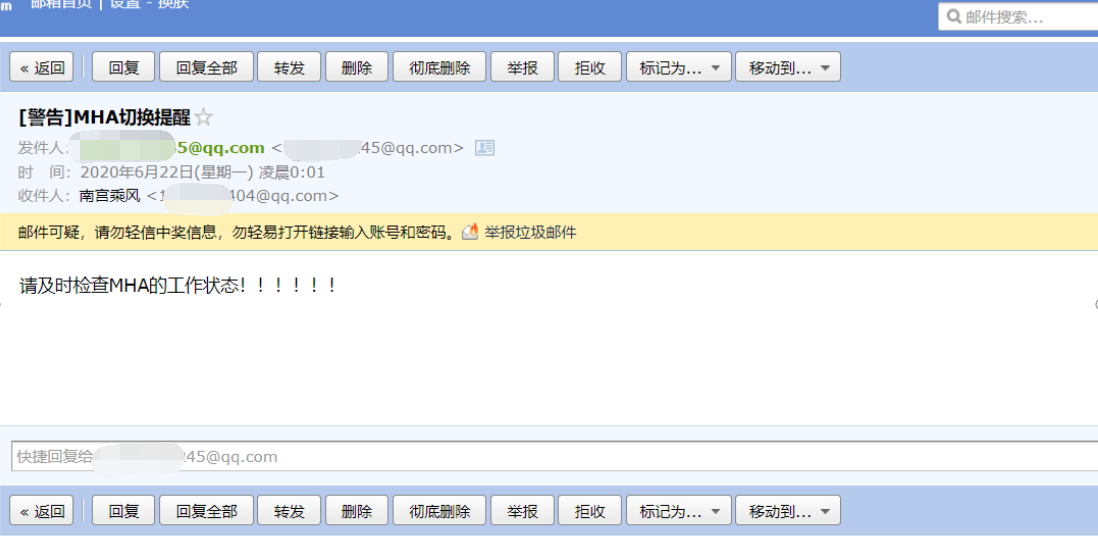This screenshot has height=543, width=1098.
Task: Star the MHA切换提醒 email
Action: pos(203,117)
